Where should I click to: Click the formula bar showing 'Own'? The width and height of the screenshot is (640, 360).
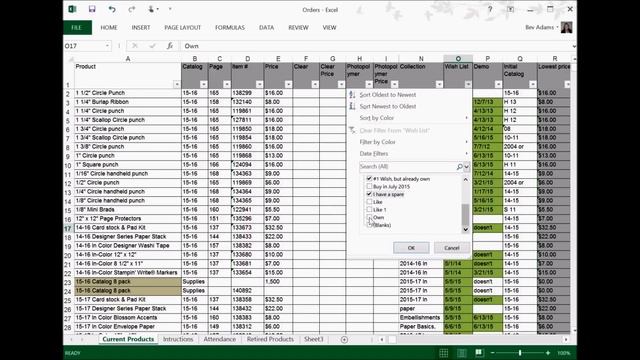376,46
